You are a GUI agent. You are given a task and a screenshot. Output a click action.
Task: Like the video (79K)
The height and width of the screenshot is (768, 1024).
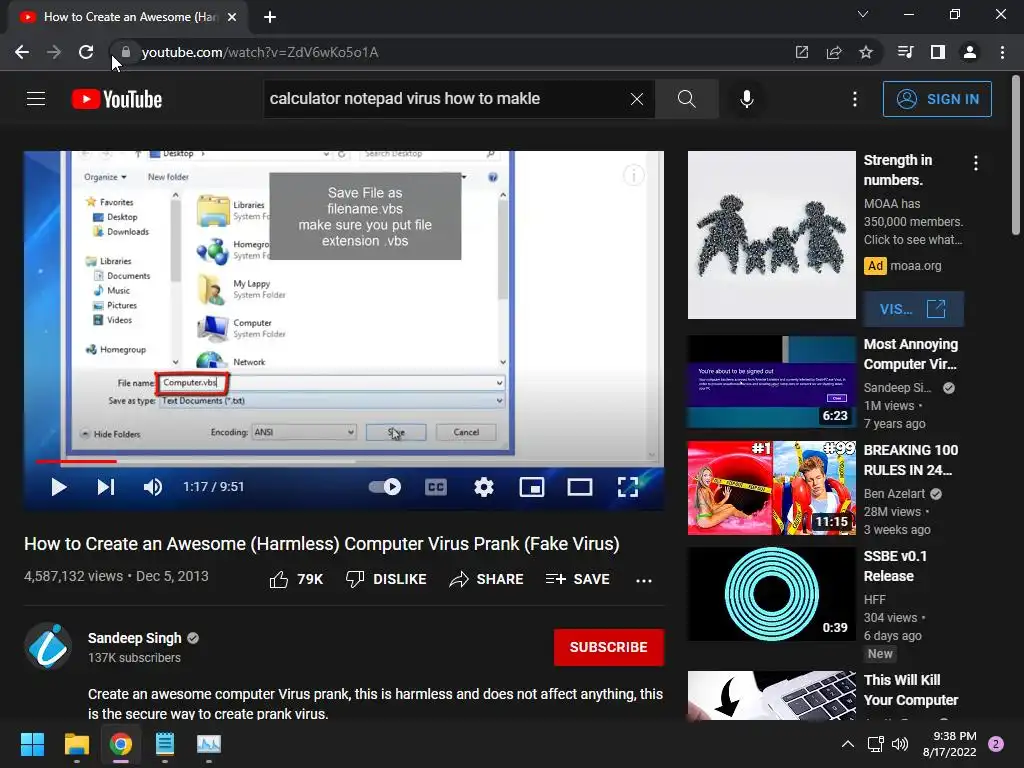click(296, 579)
